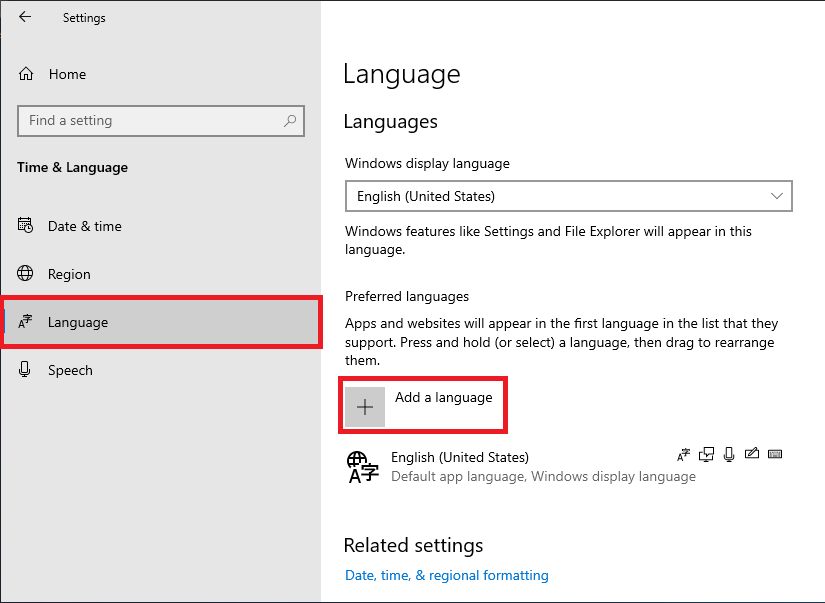Open the Windows display language dropdown
Screen dimensions: 825x603
tap(568, 196)
